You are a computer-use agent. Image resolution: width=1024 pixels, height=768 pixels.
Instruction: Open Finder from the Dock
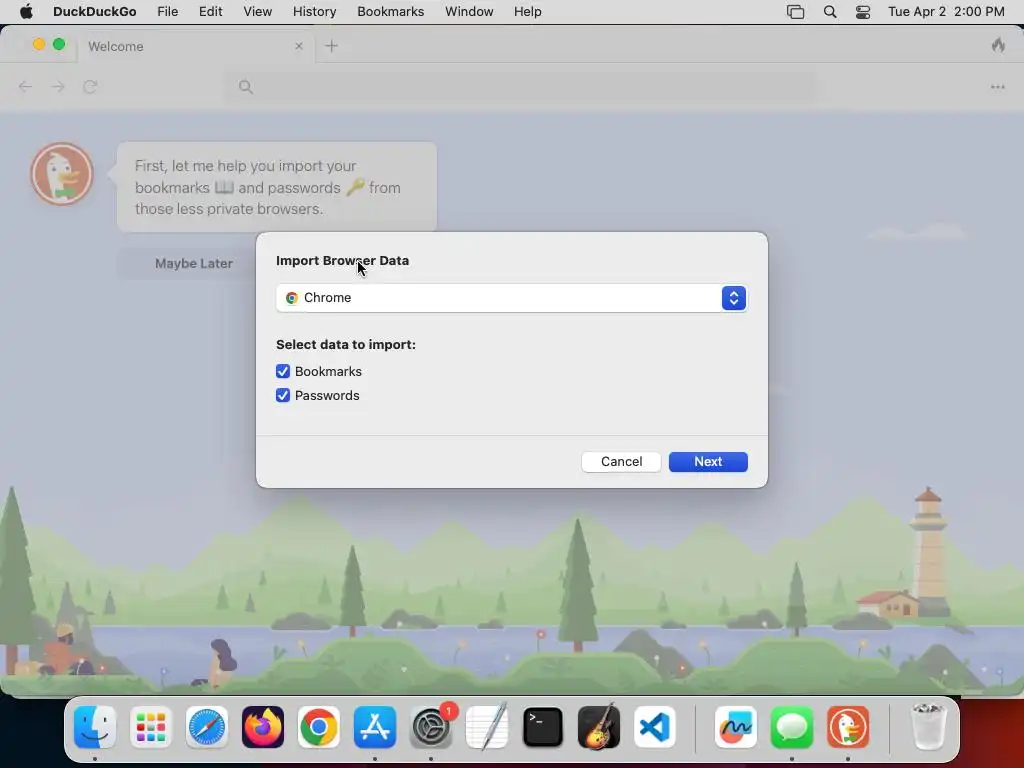[95, 727]
